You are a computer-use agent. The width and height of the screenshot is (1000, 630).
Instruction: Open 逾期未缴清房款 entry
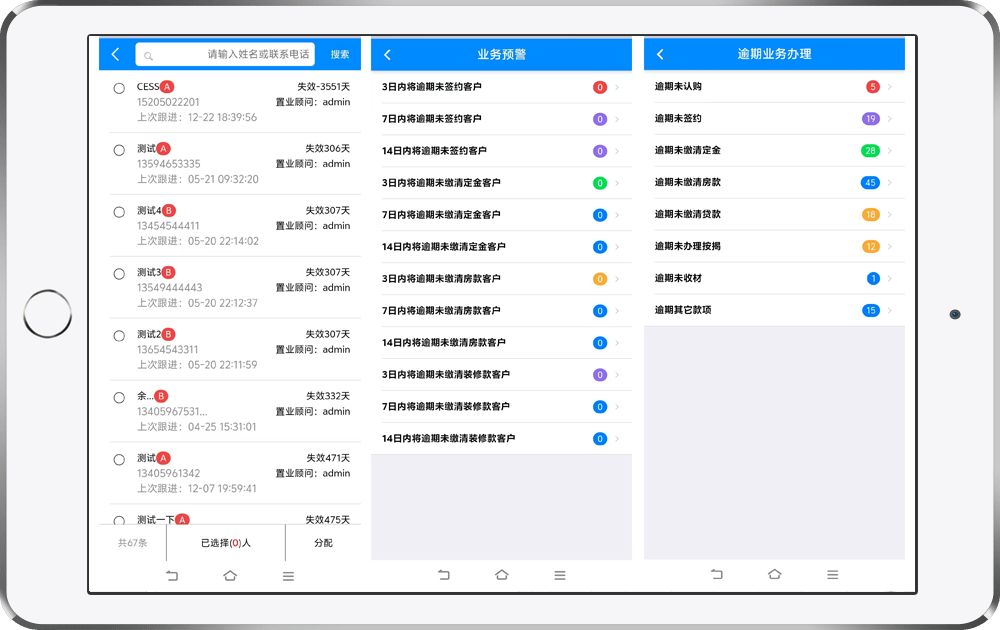pyautogui.click(x=774, y=182)
